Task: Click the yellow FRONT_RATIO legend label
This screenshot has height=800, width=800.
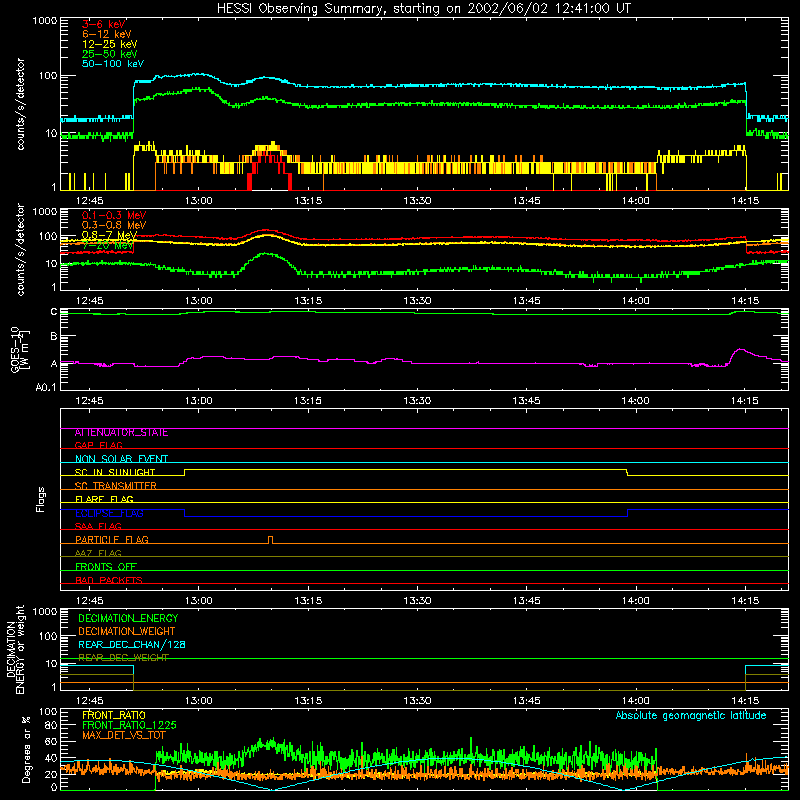Action: click(x=114, y=715)
